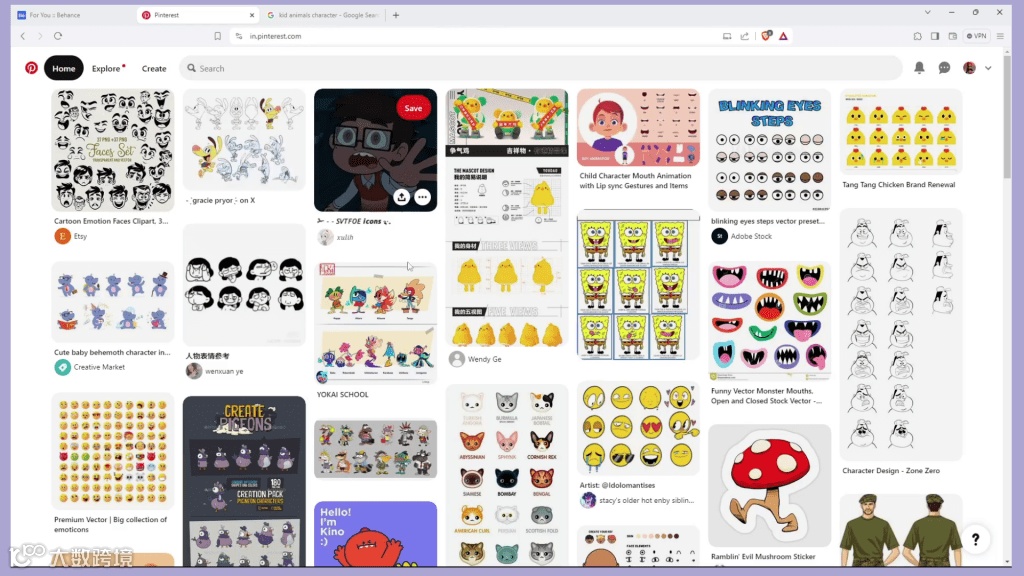Open Character Design Zone Zero pin
Viewport: 1024px width, 576px height.
[901, 334]
